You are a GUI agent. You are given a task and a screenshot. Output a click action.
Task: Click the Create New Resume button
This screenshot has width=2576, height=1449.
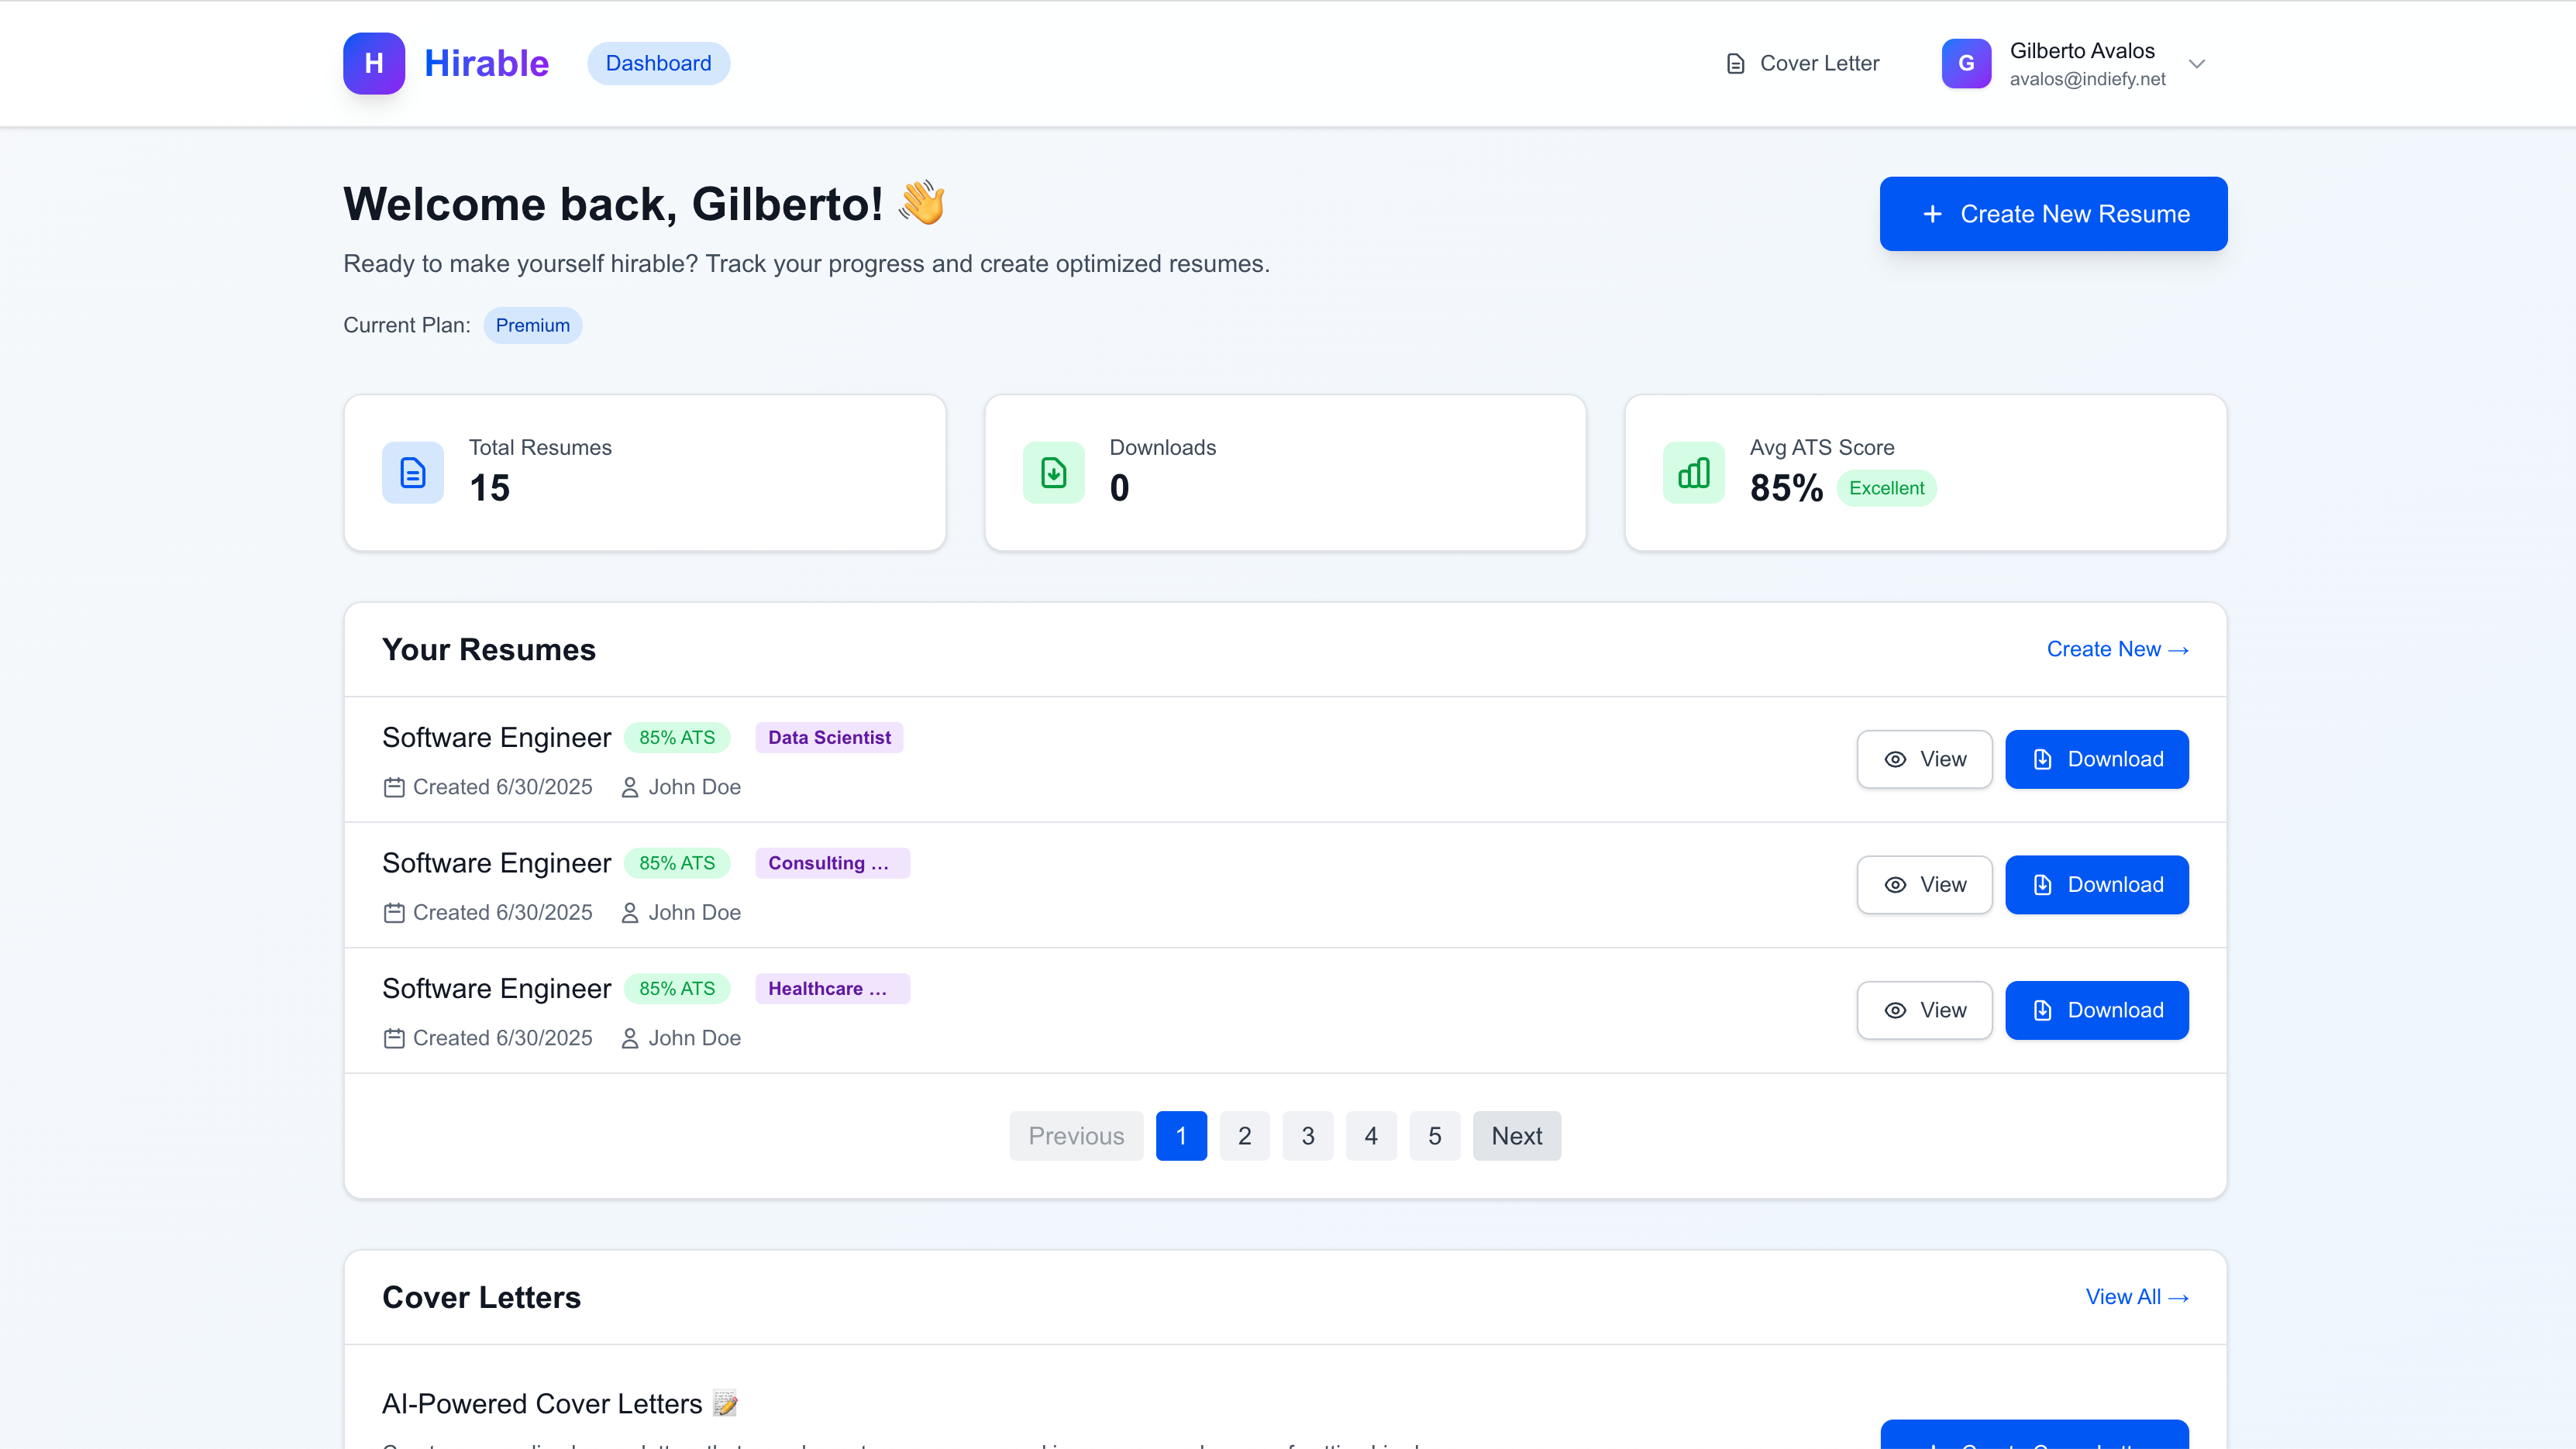coord(2053,214)
